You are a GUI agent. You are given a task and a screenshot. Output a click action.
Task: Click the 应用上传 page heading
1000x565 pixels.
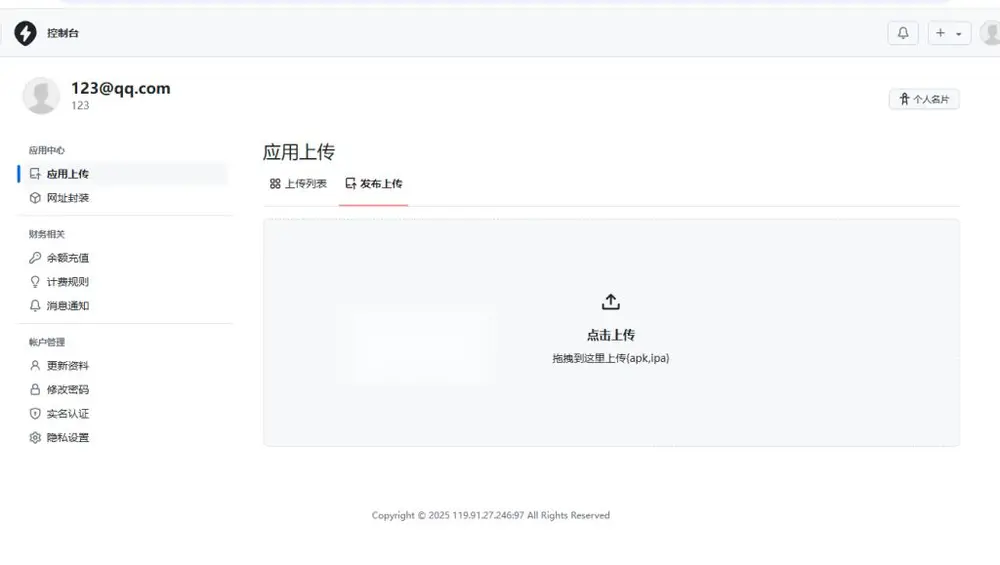[298, 152]
